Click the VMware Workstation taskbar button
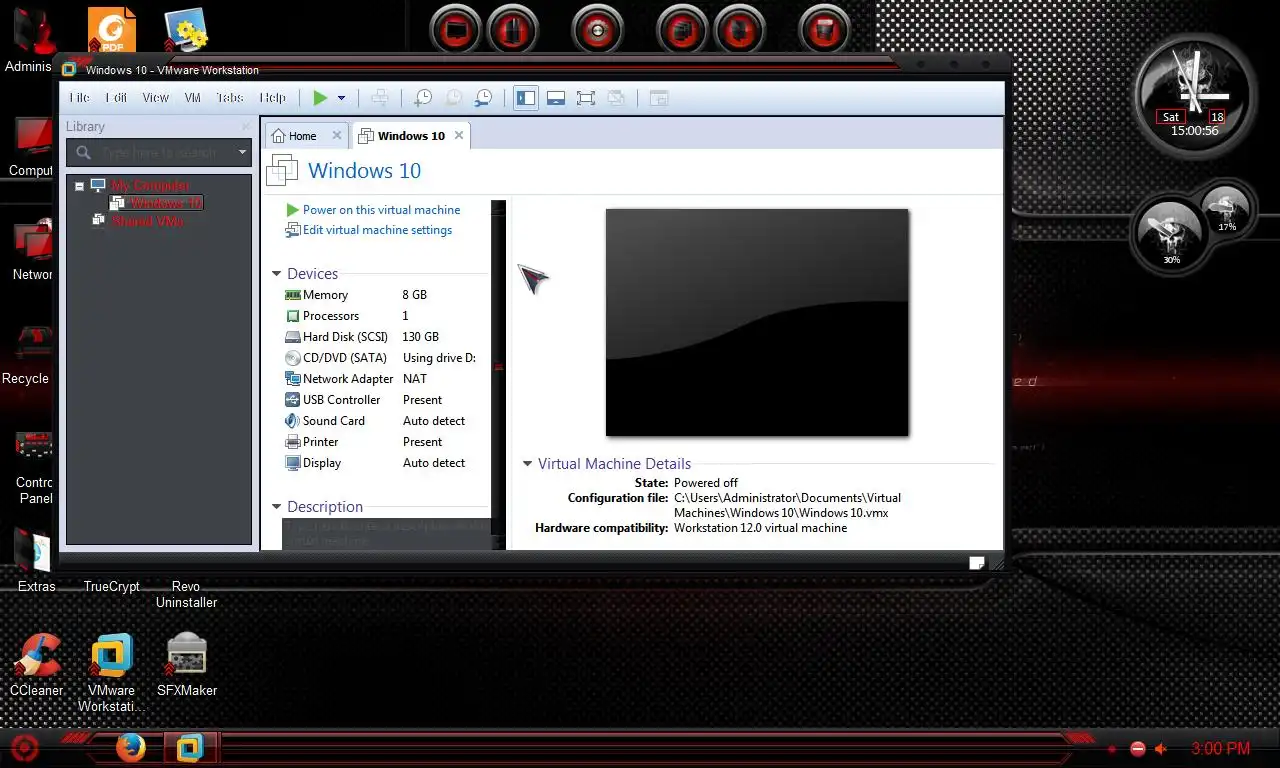The image size is (1280, 768). click(189, 748)
